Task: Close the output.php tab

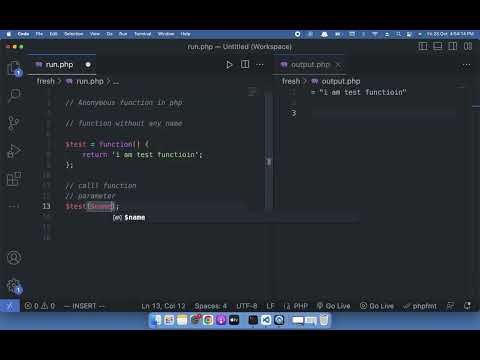Action: pos(338,65)
